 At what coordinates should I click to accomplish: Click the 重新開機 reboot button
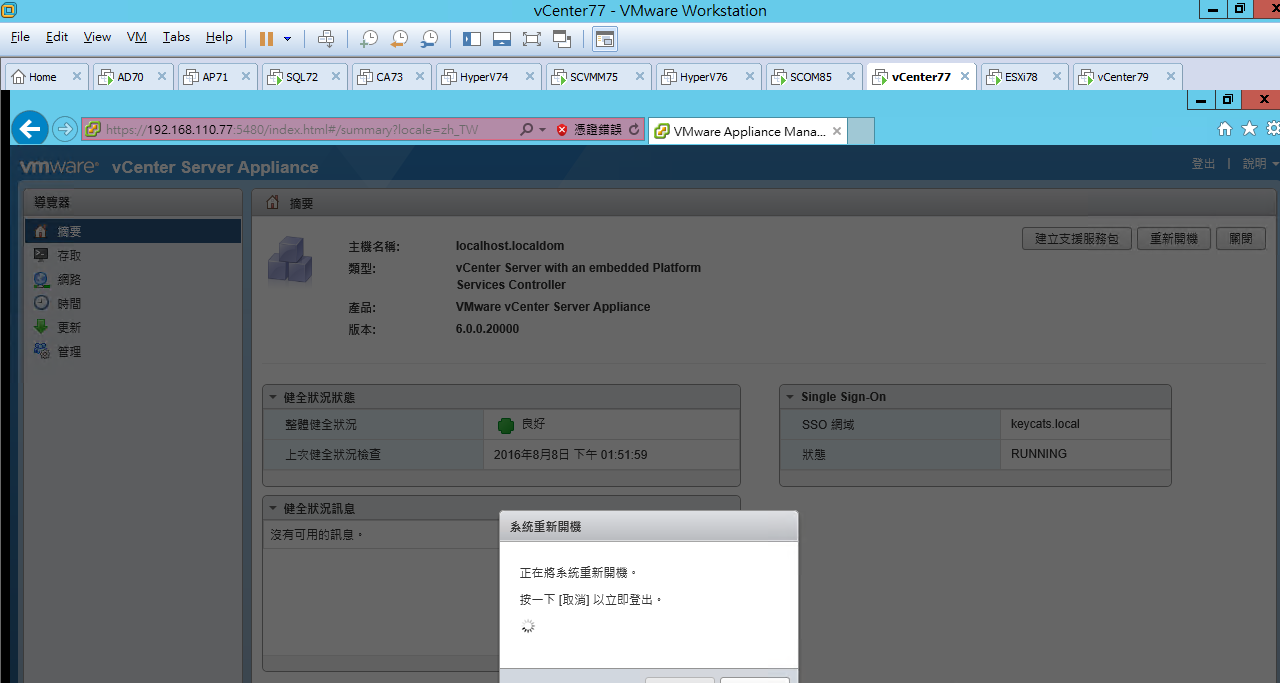click(x=1174, y=239)
